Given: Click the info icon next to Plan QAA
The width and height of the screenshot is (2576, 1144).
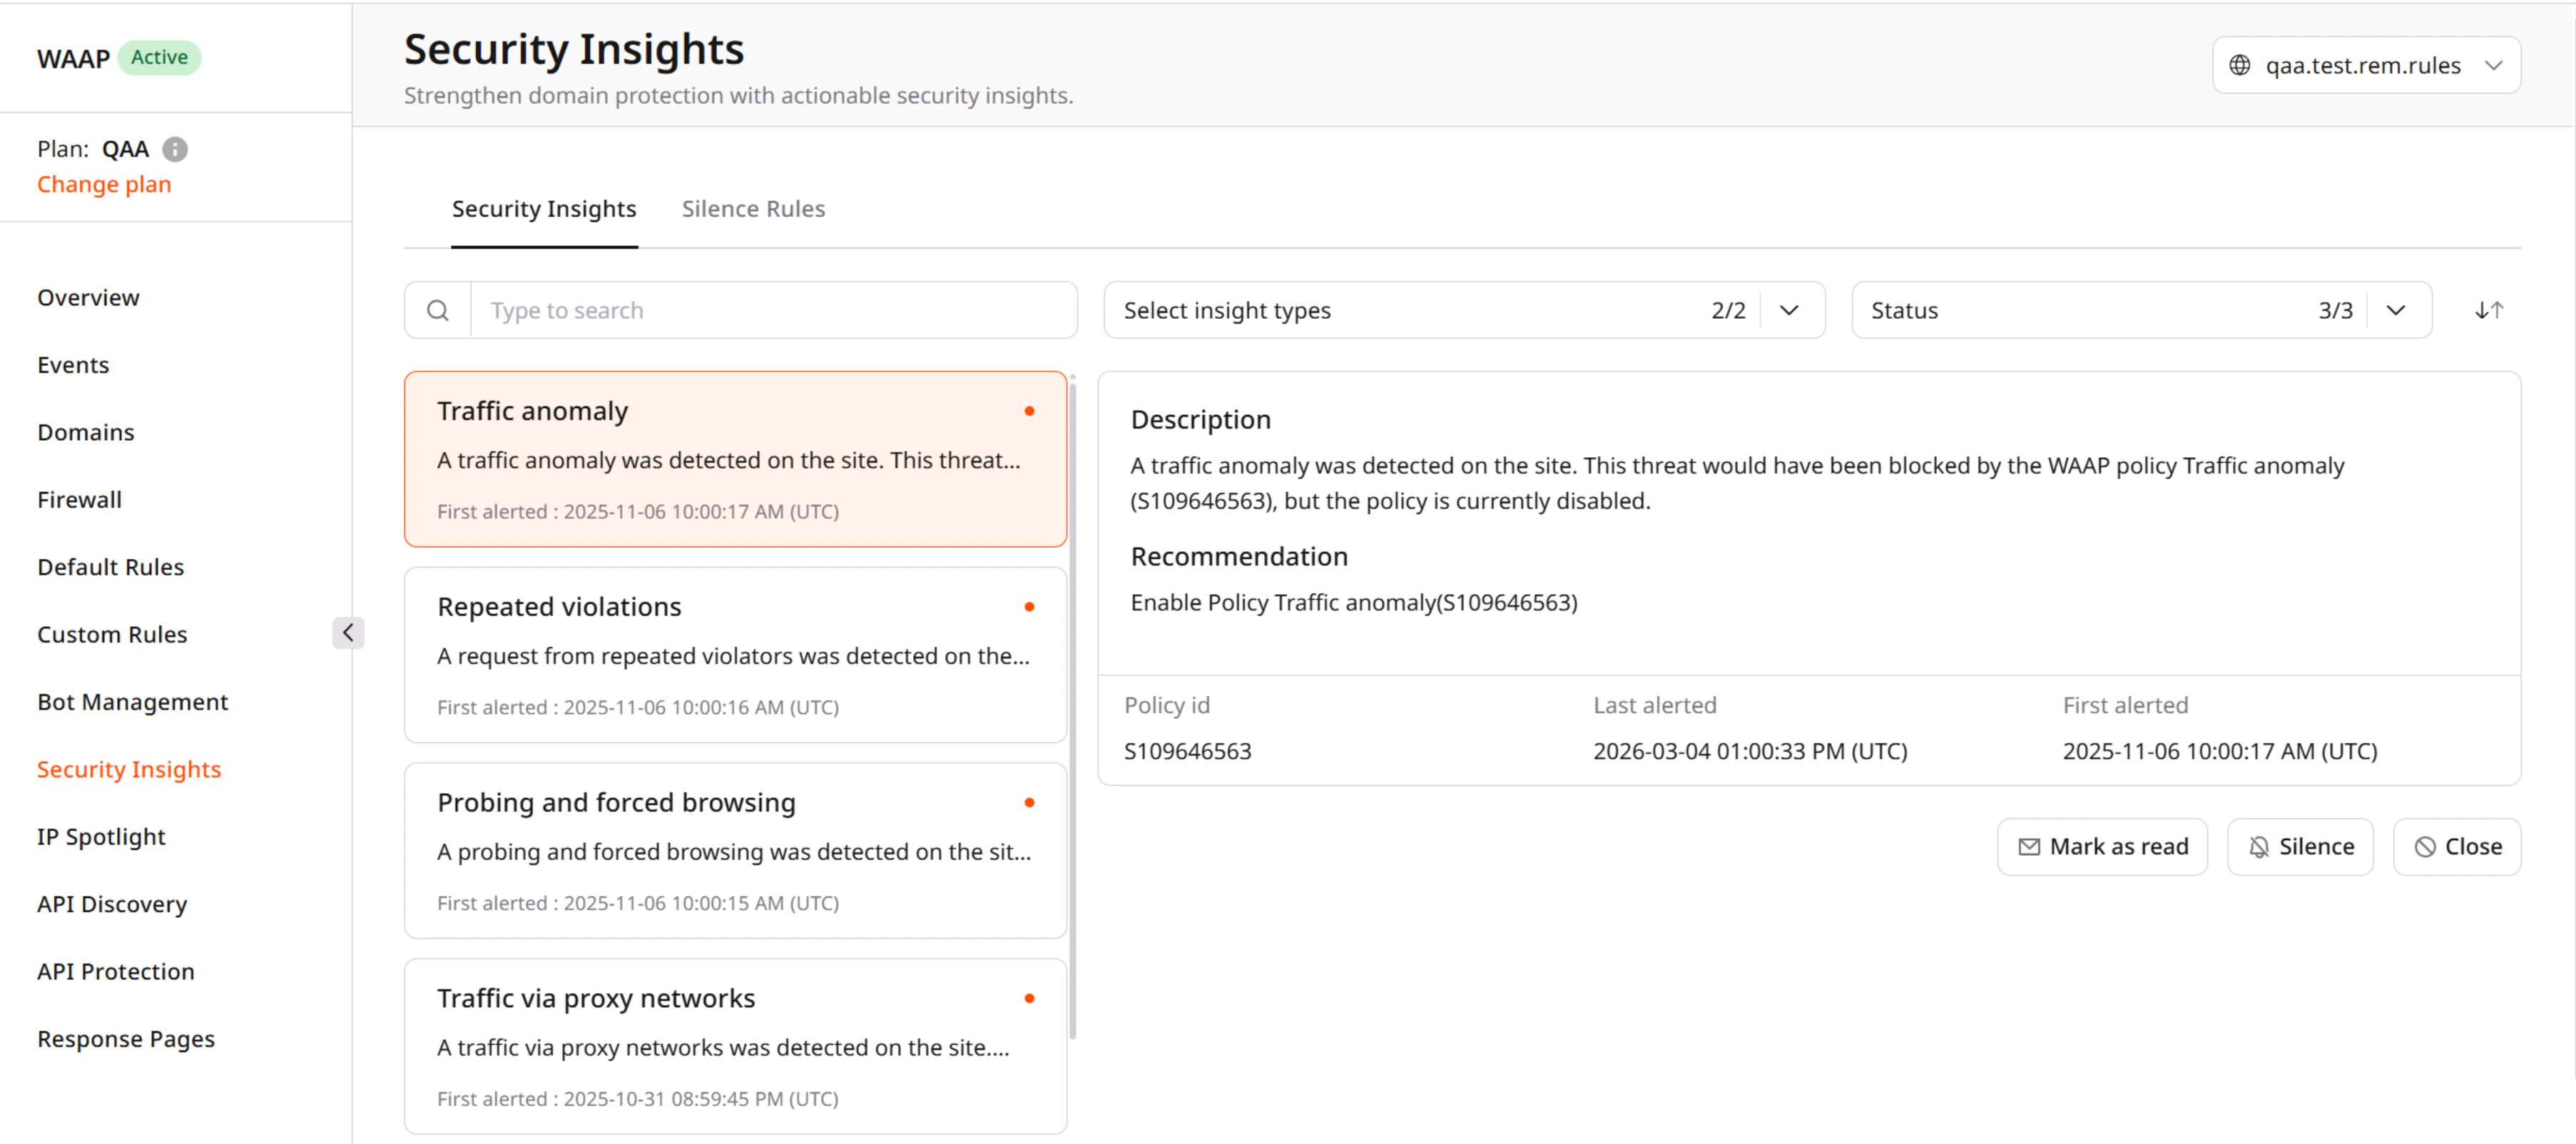Looking at the screenshot, I should [x=175, y=149].
